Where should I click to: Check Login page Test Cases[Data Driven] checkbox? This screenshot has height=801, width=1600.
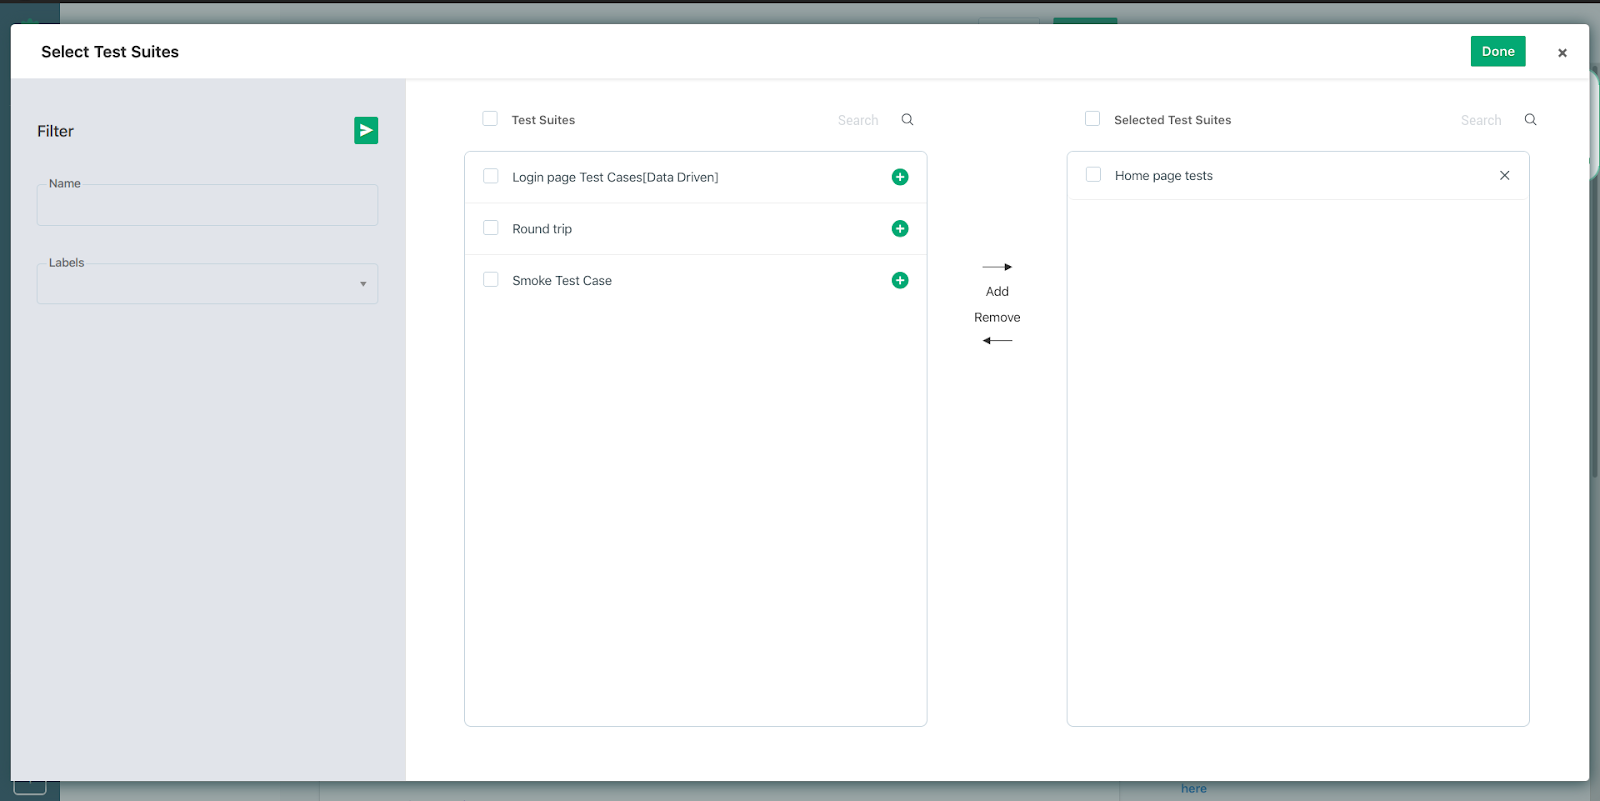click(x=491, y=176)
